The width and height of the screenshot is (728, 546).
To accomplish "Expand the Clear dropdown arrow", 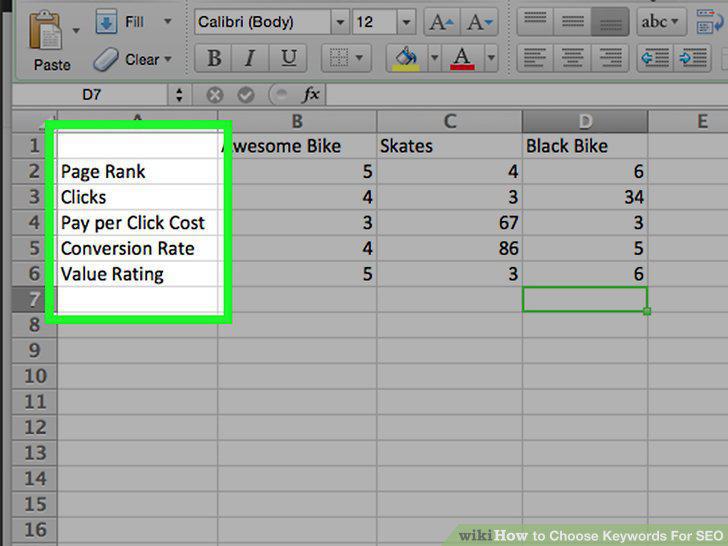I will click(x=168, y=59).
